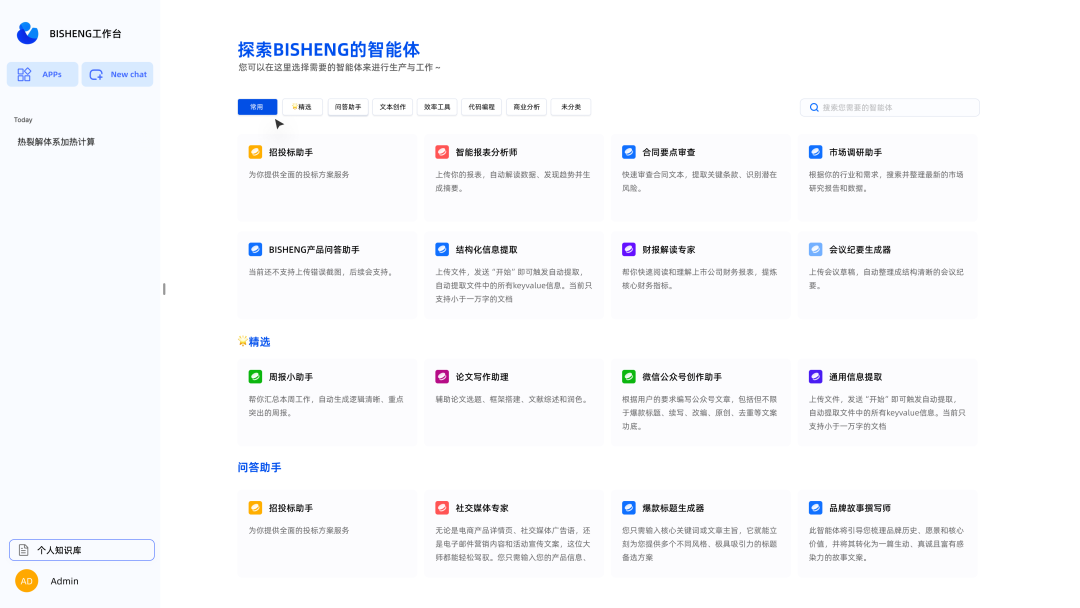
Task: Click the blue 品牌故事撰写师 icon
Action: pos(816,507)
